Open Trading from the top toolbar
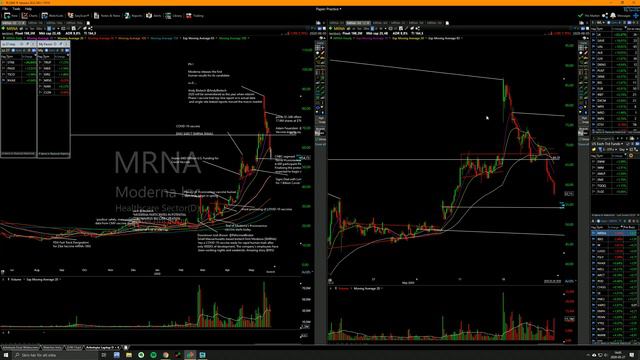The width and height of the screenshot is (640, 360). point(195,16)
